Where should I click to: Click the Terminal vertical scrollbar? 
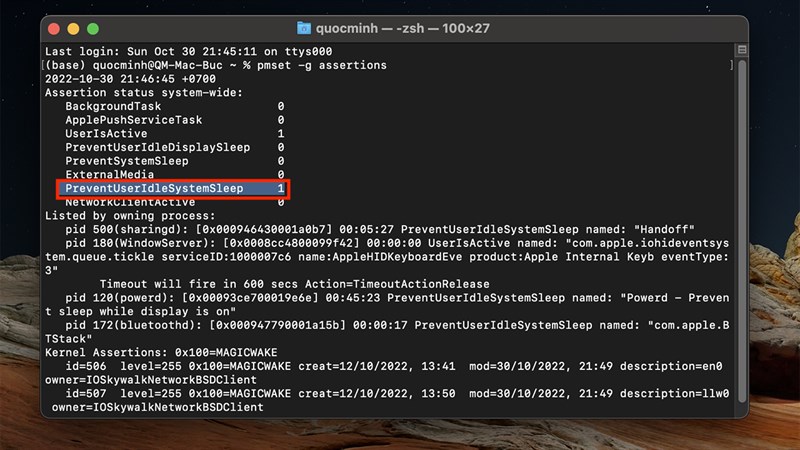point(742,231)
